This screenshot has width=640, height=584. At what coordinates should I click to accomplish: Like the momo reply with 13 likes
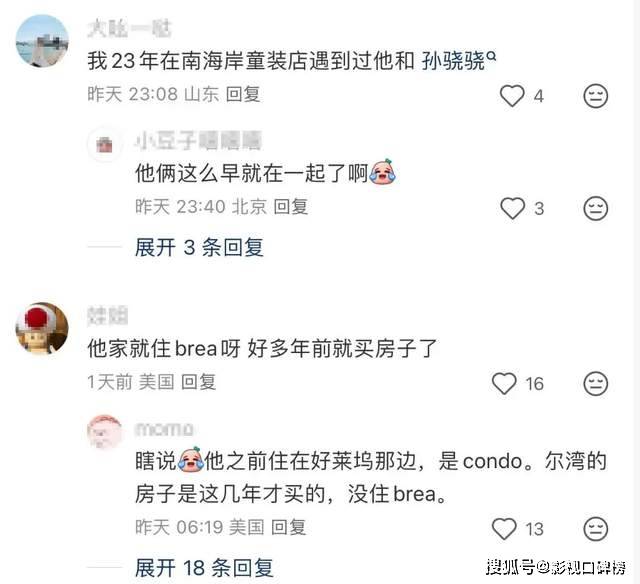pos(504,529)
